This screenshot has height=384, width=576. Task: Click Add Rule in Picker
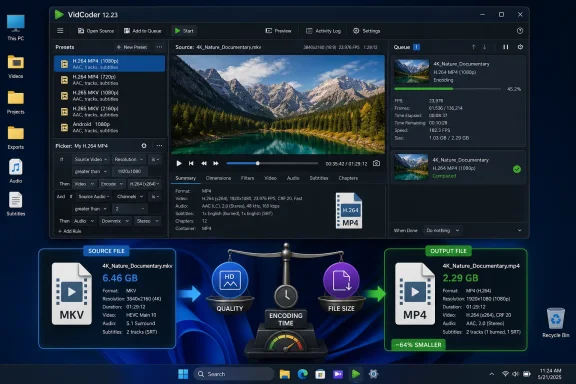tap(70, 231)
